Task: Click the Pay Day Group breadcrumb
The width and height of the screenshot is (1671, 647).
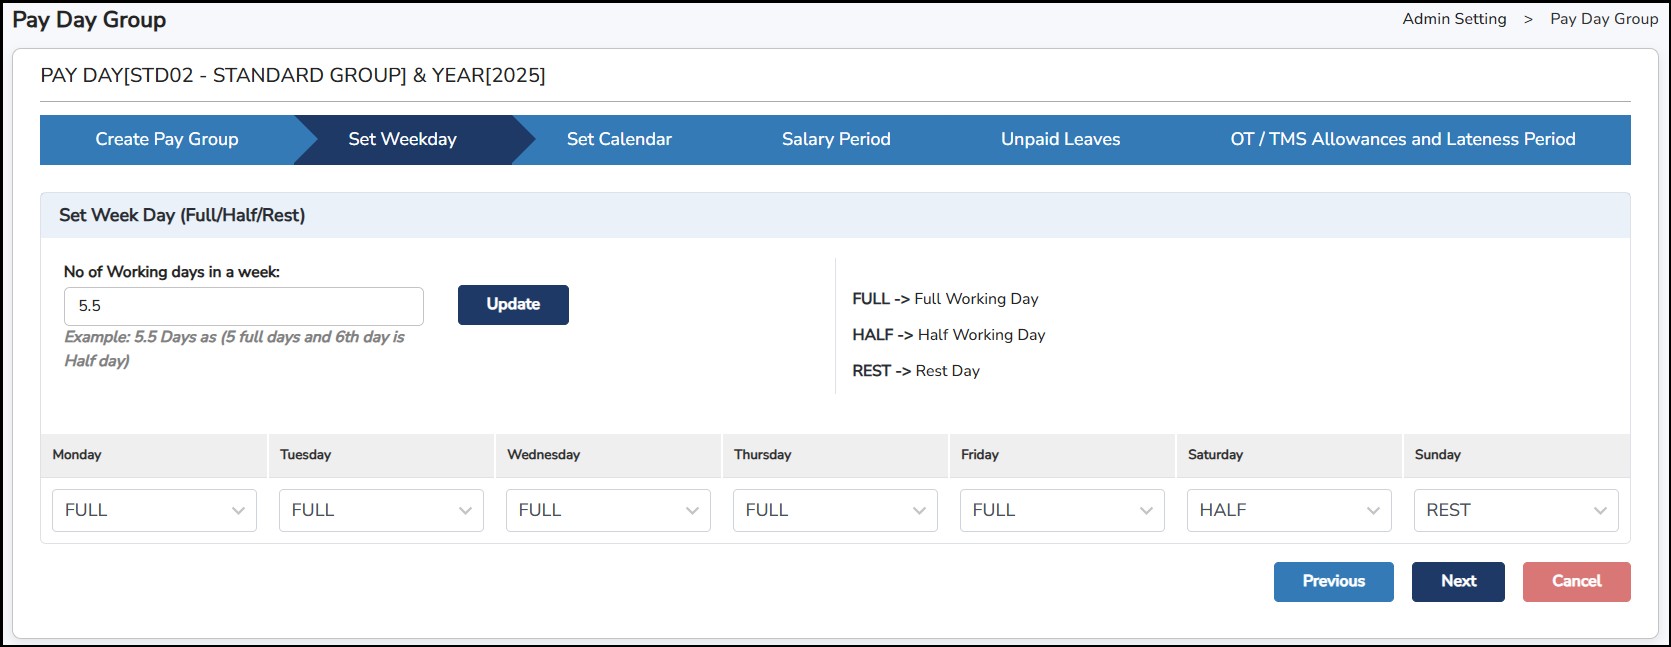Action: (x=1604, y=19)
